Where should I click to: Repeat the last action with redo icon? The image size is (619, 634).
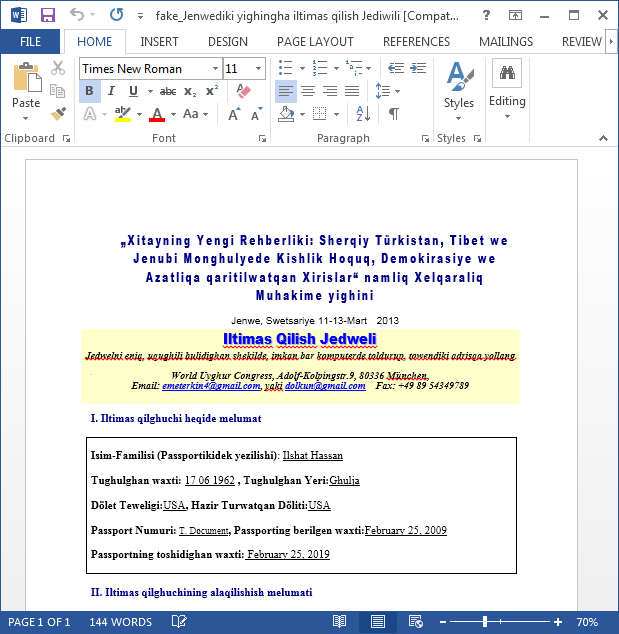click(116, 15)
